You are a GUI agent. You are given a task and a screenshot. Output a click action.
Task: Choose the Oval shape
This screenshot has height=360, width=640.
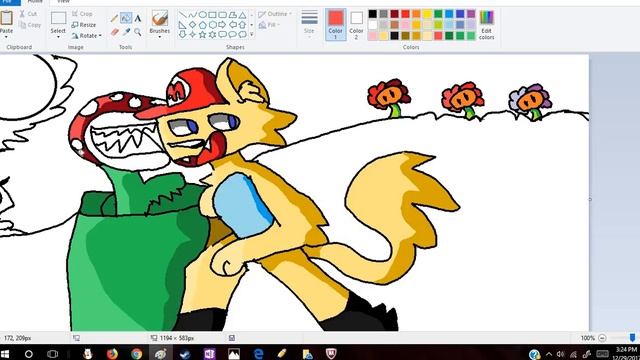point(202,15)
